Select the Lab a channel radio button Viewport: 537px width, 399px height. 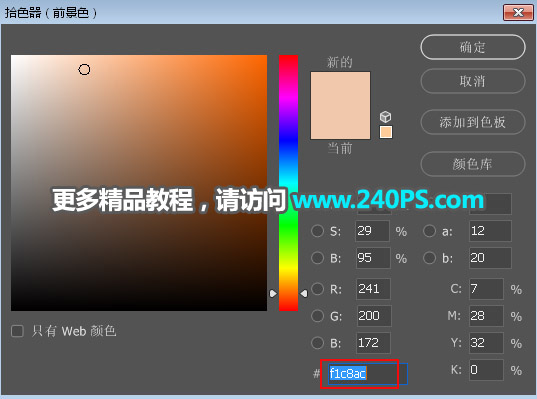(x=429, y=230)
